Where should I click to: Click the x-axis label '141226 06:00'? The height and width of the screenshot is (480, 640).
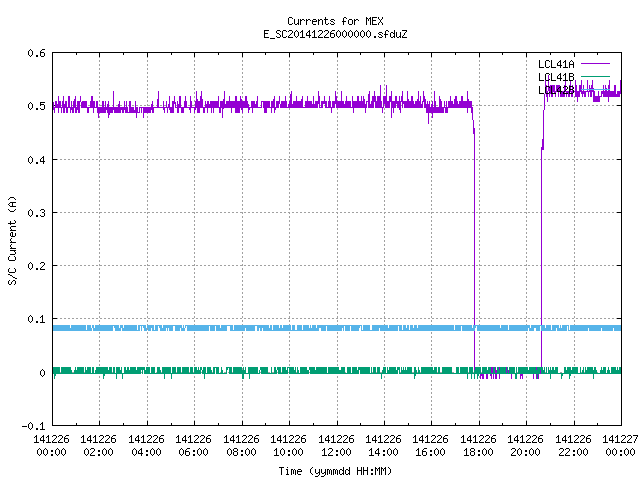tap(193, 445)
